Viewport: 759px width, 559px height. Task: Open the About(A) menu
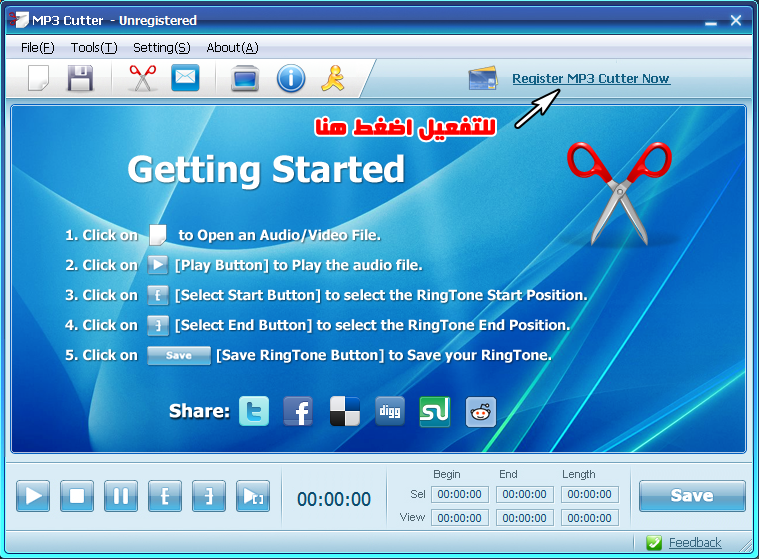pos(232,47)
